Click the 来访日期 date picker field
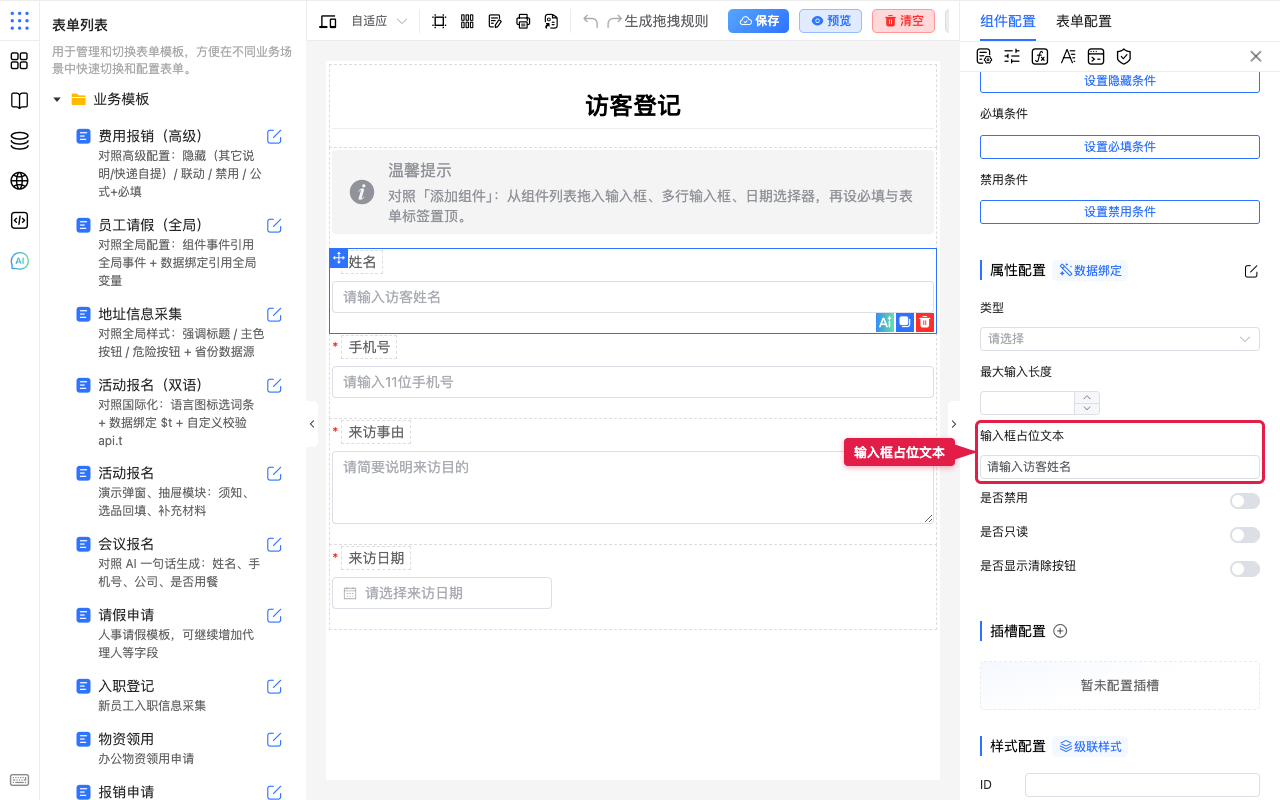The width and height of the screenshot is (1280, 800). click(442, 593)
